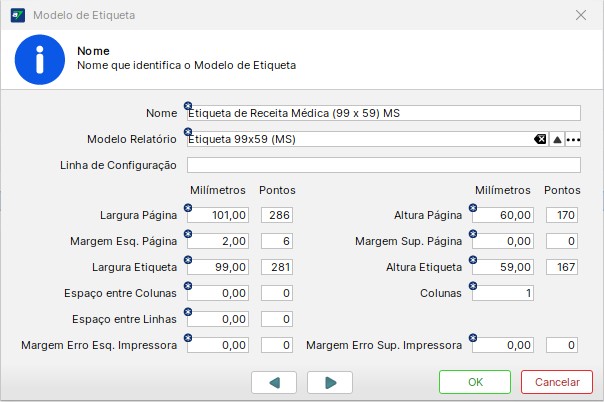Edit Margem Esq. Página millimeters field

click(x=218, y=241)
